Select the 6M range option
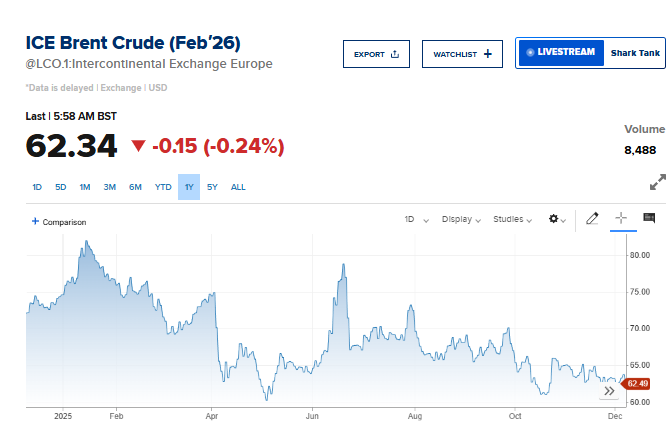666x422 pixels. point(135,187)
